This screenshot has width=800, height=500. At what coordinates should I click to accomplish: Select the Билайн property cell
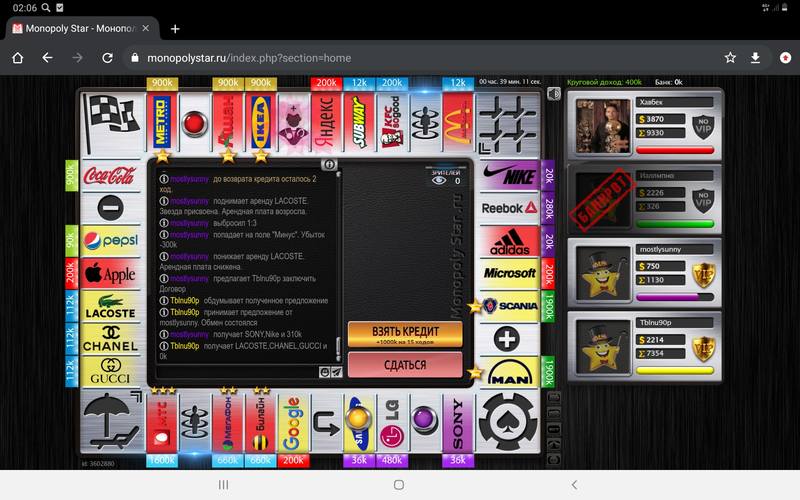tap(261, 422)
